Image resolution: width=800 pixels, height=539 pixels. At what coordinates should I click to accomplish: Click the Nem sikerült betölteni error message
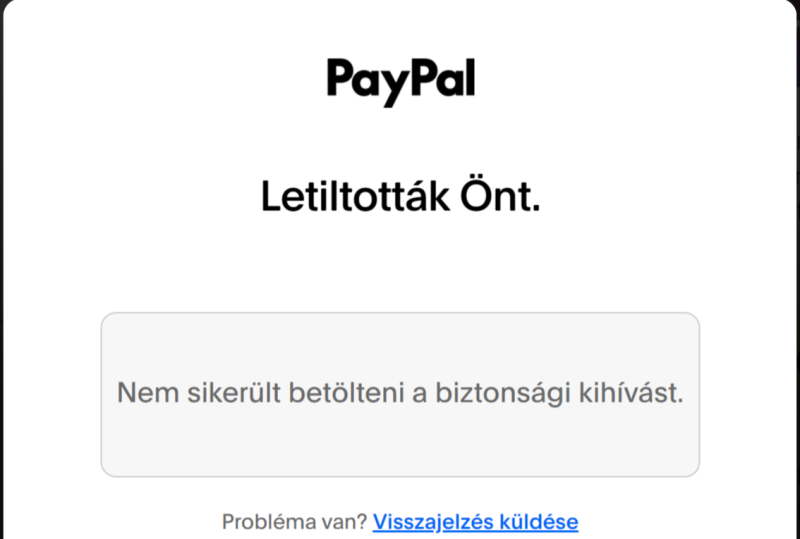click(400, 393)
